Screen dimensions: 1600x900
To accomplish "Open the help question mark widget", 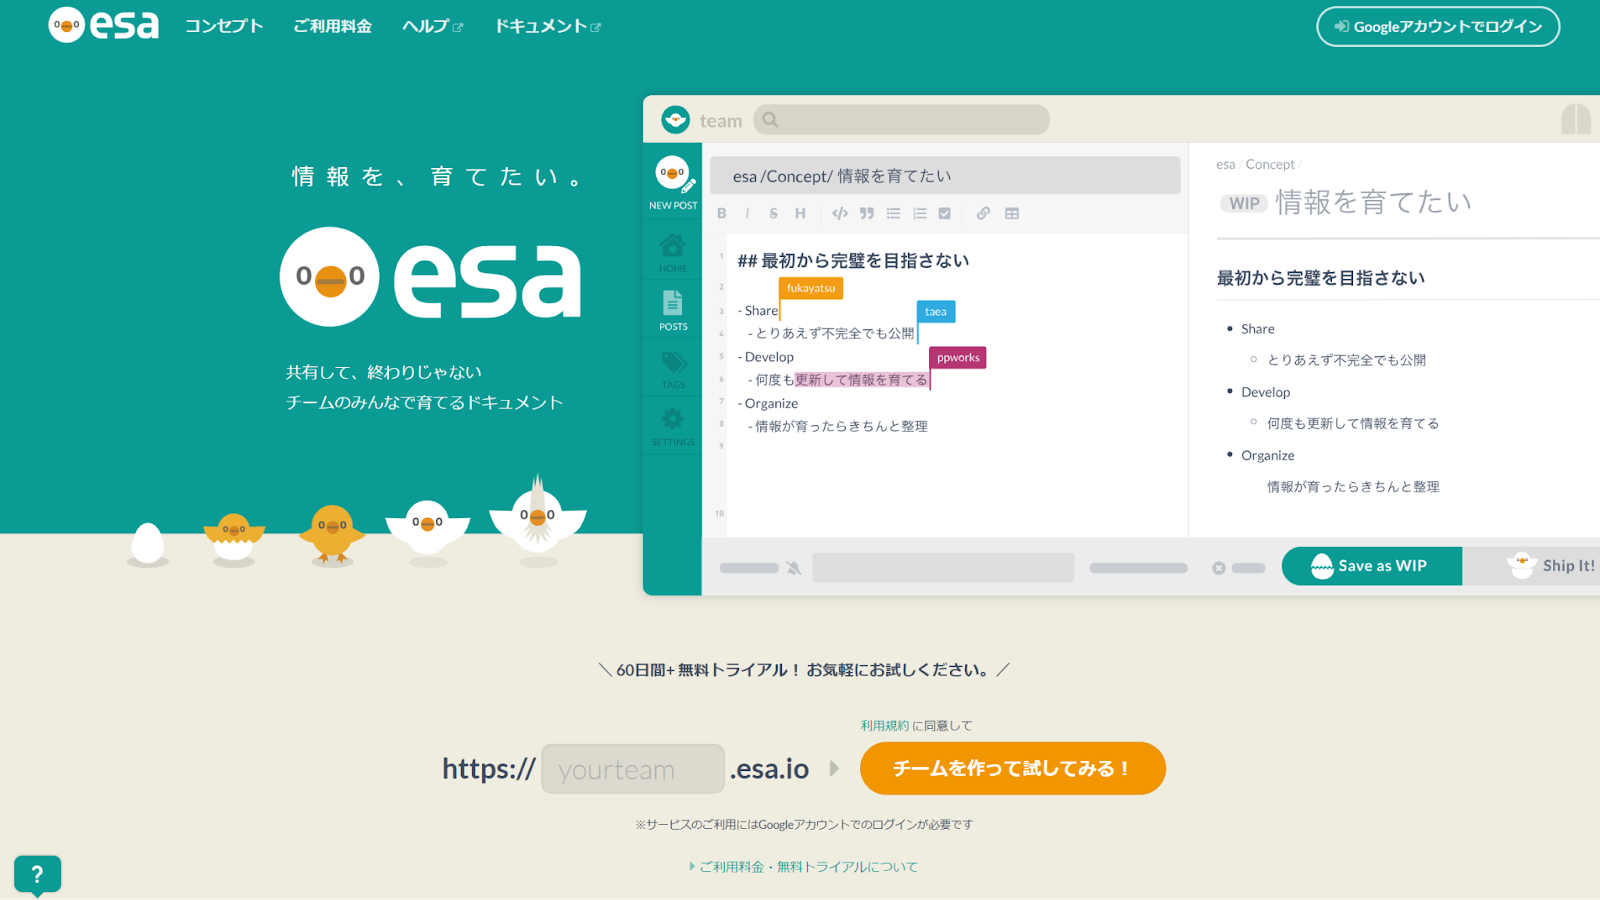I will (38, 875).
